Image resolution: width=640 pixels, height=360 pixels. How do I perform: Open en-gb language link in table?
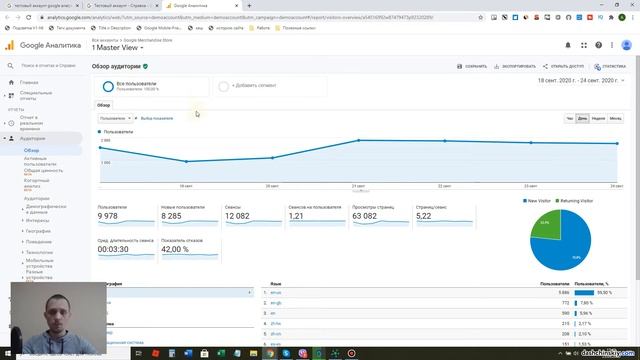click(276, 303)
